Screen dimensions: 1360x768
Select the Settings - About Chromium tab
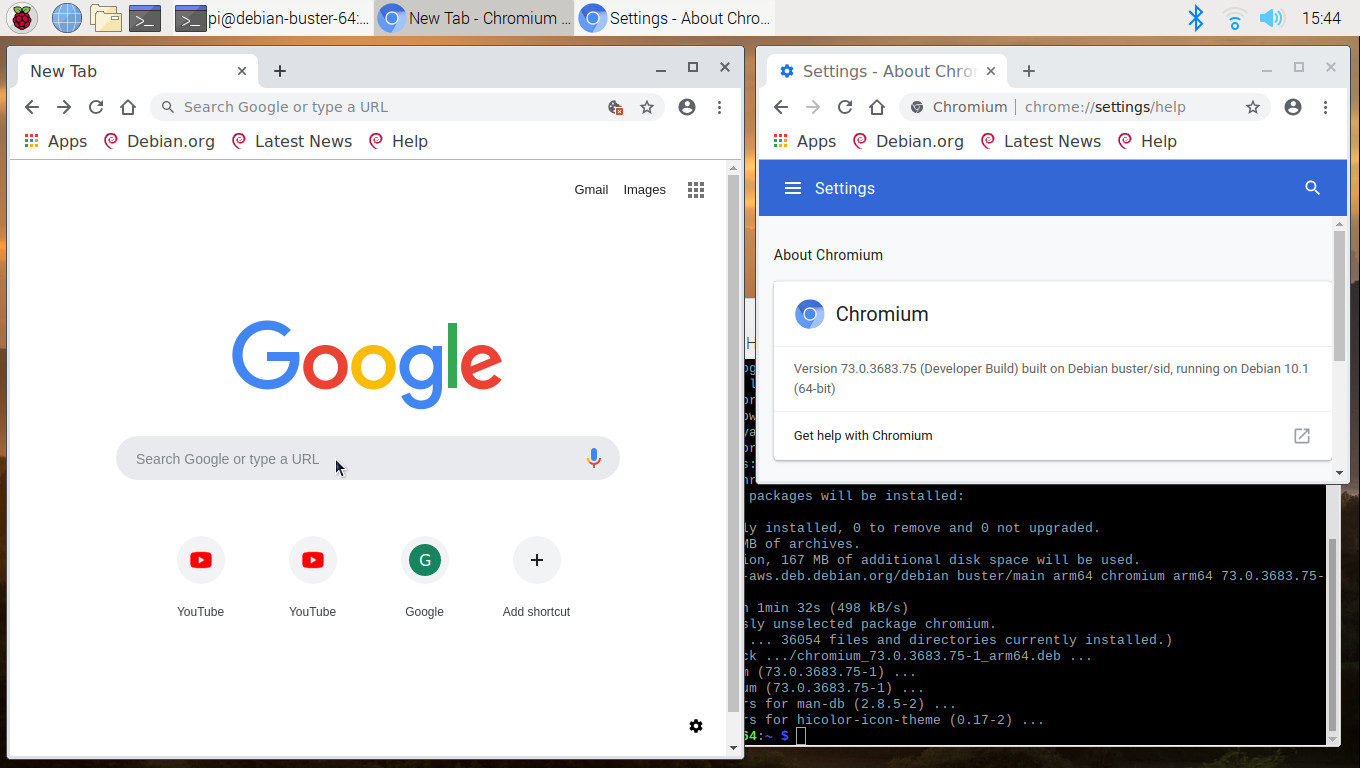point(887,71)
